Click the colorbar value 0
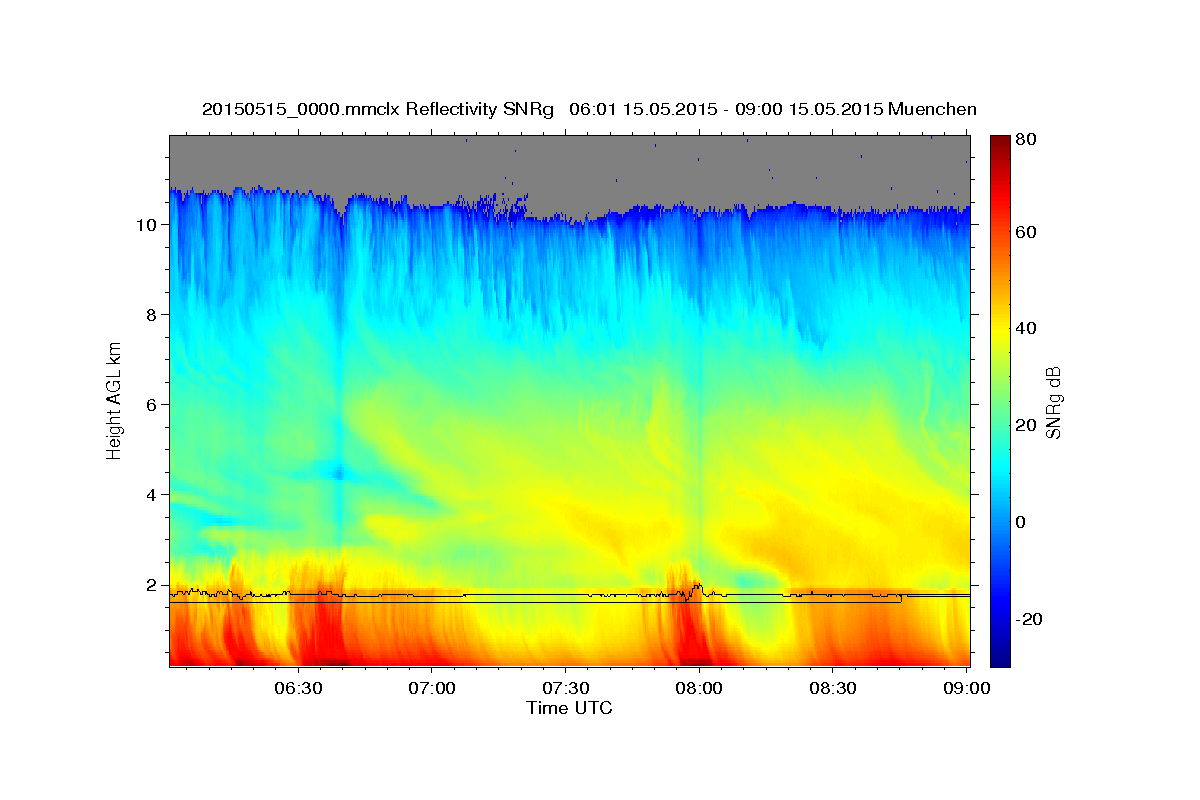This screenshot has width=1200, height=800. (x=1021, y=523)
